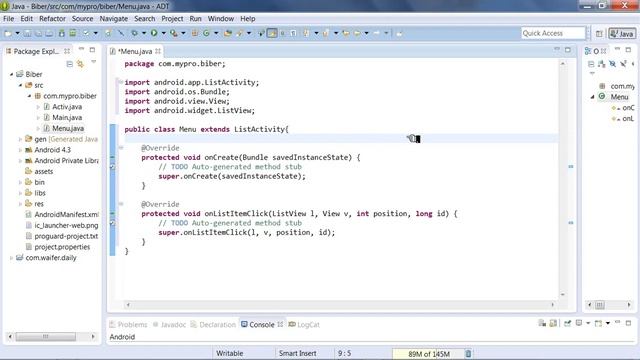Open the Console display selection dropdown

[588, 323]
